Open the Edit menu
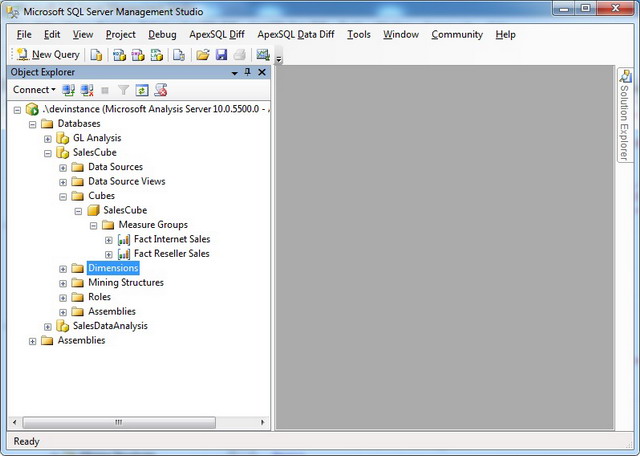 [52, 35]
